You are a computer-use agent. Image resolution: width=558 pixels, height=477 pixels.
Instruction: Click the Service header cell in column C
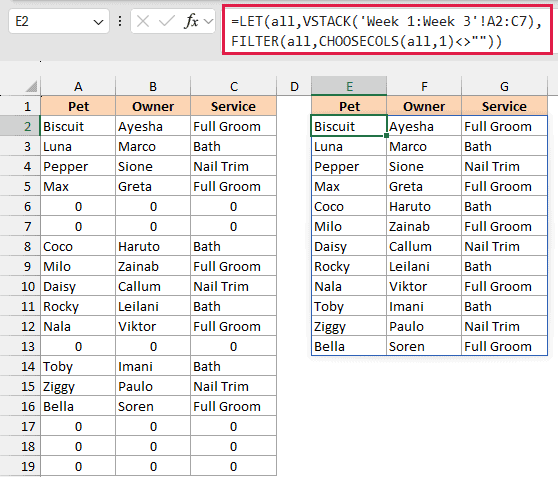coord(233,106)
